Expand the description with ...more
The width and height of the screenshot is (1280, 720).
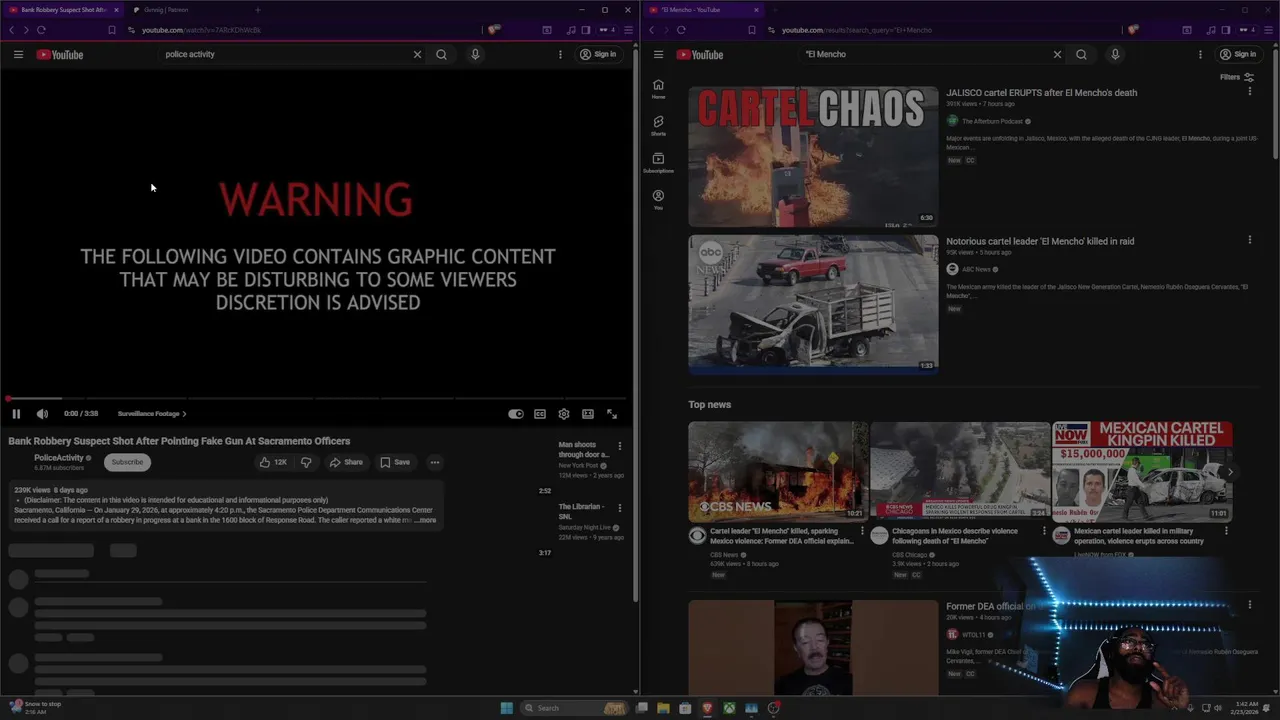pyautogui.click(x=424, y=520)
